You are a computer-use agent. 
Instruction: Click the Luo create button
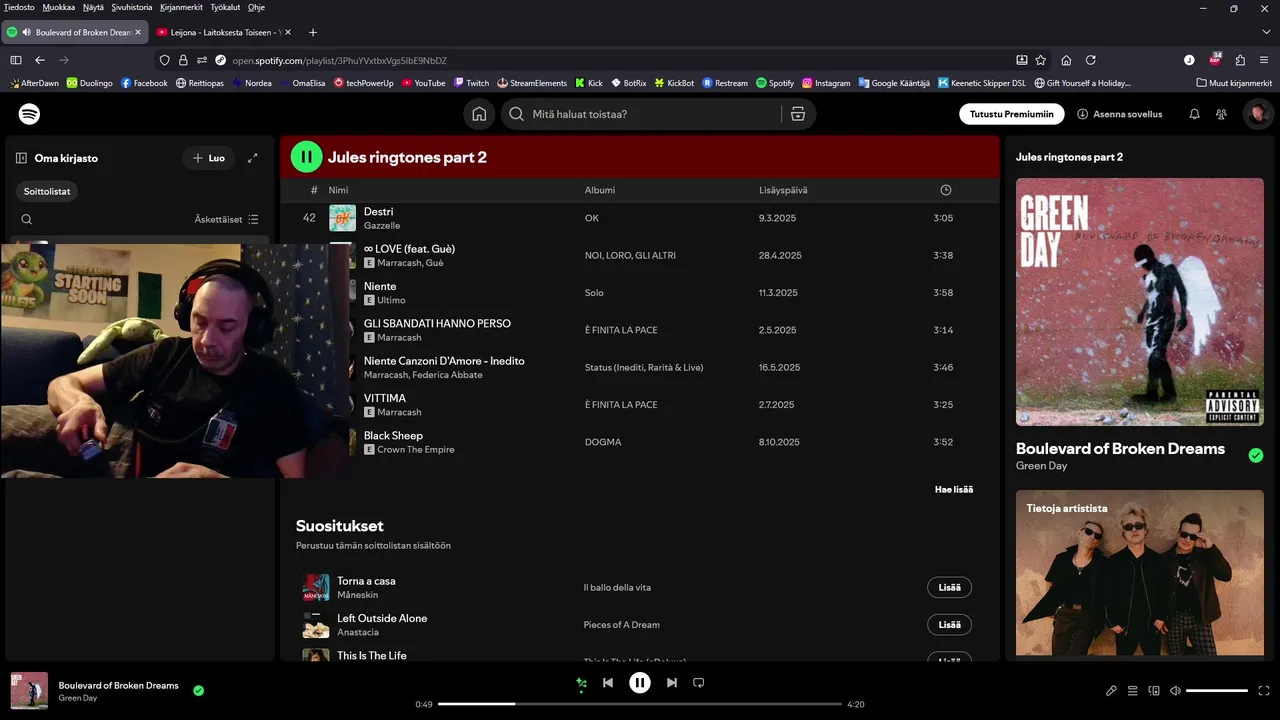208,158
